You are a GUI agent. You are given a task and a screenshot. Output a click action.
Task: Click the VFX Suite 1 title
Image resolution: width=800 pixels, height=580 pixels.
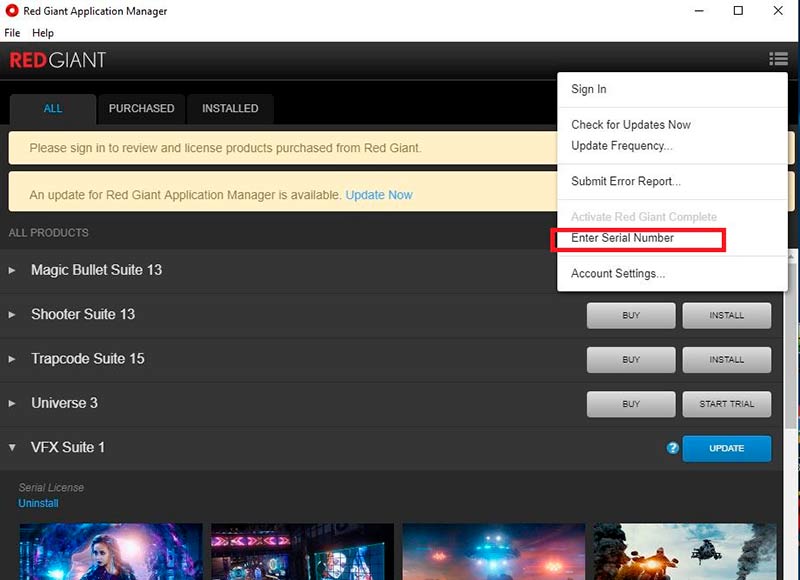pos(68,447)
